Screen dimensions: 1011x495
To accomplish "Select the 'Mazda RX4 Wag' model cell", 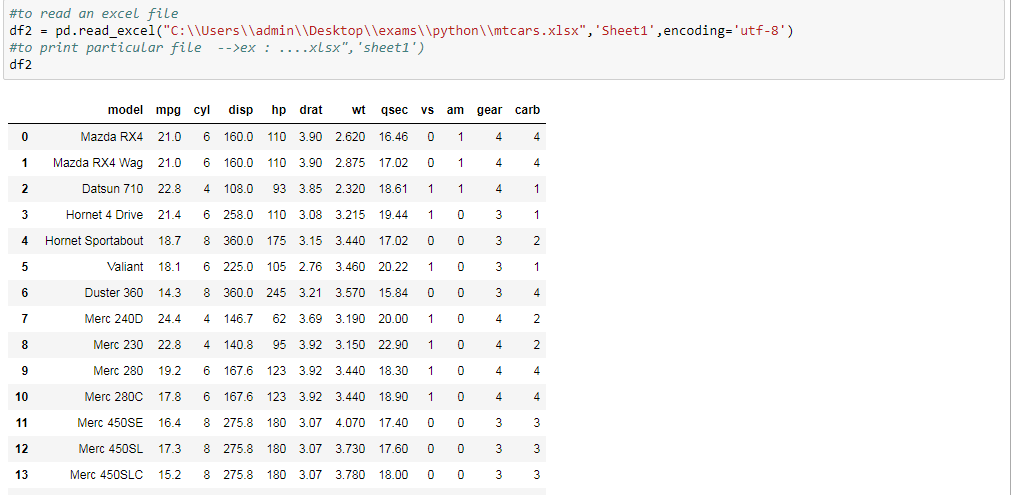I will click(98, 162).
